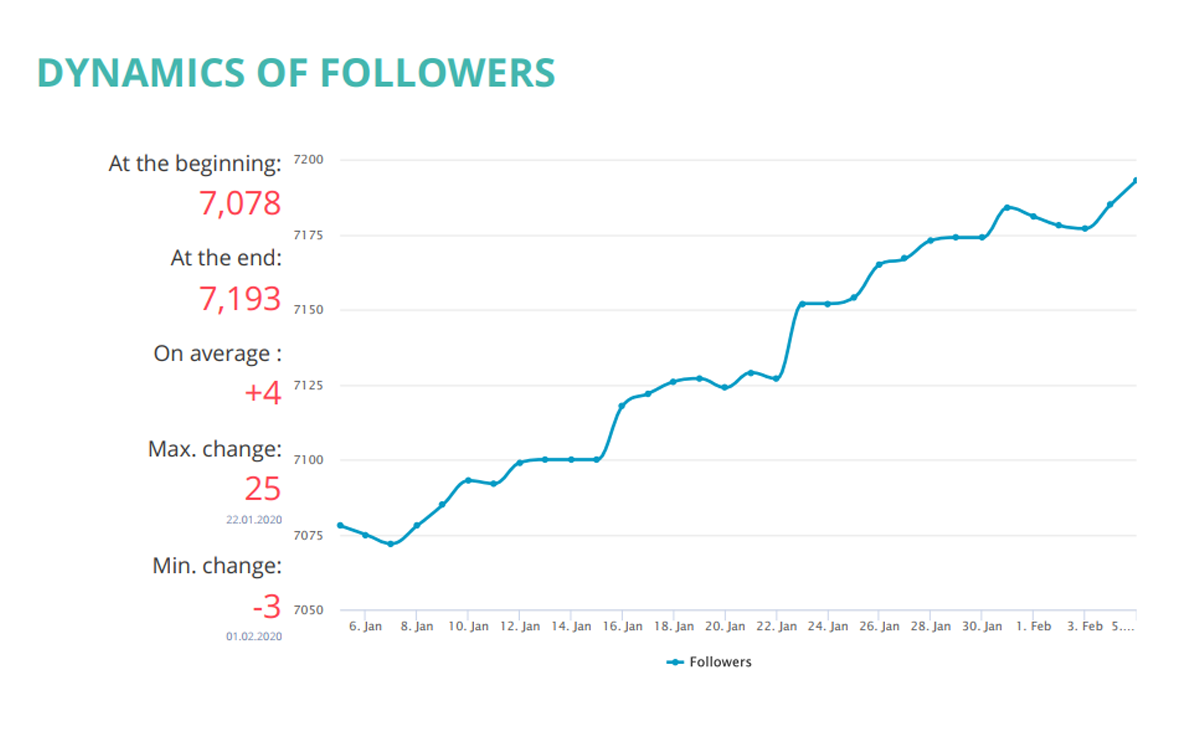Click the 7150 y-axis label

(x=309, y=310)
